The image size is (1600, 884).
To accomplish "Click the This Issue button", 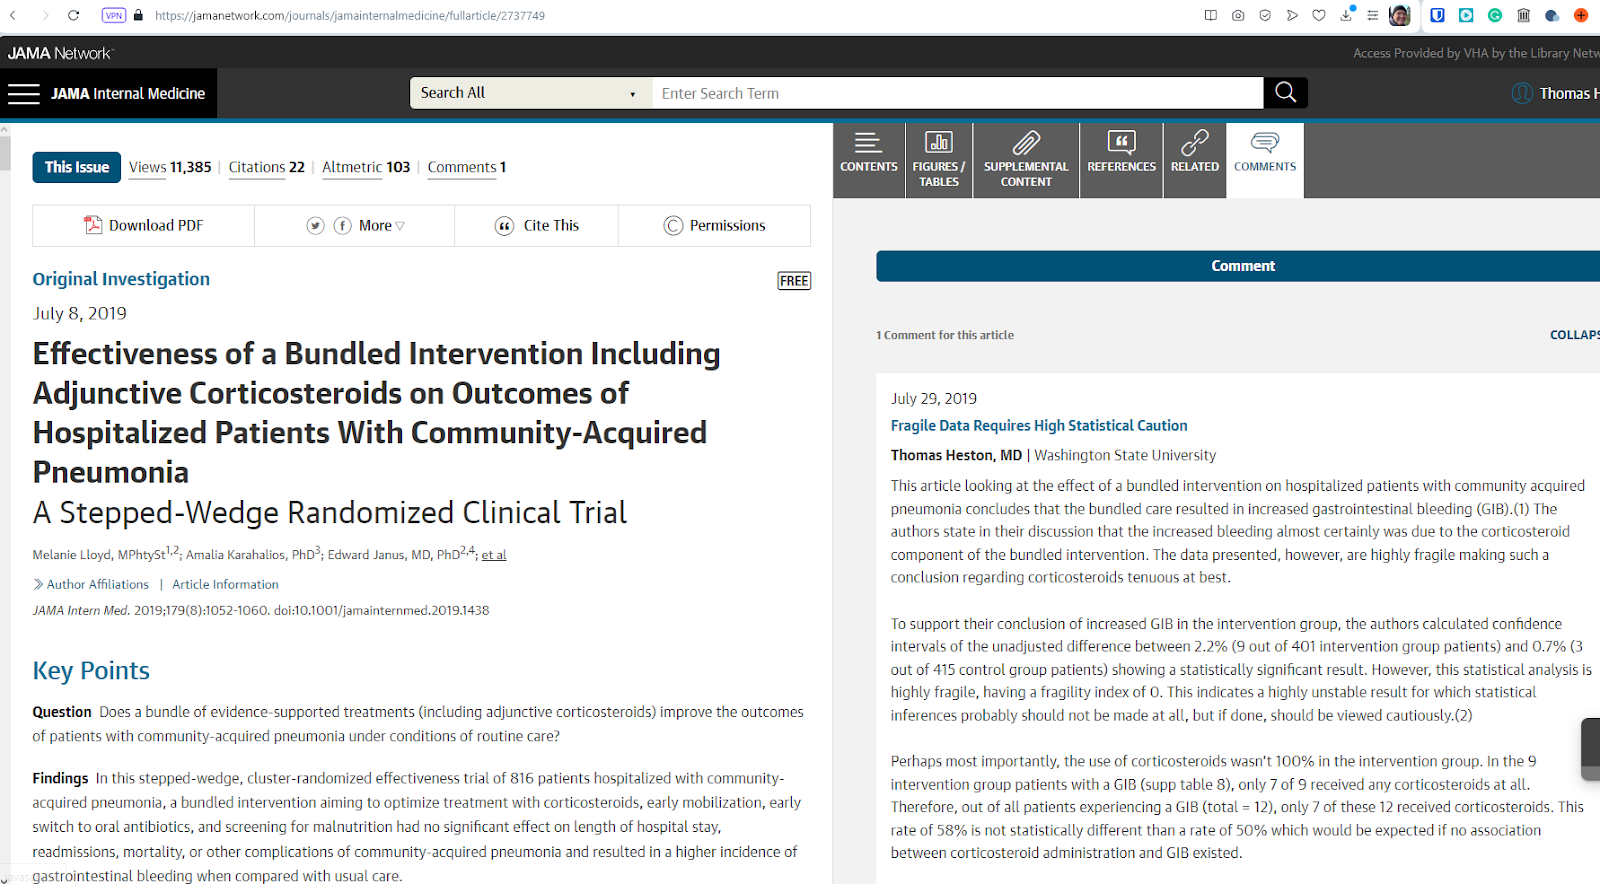I will 77,167.
